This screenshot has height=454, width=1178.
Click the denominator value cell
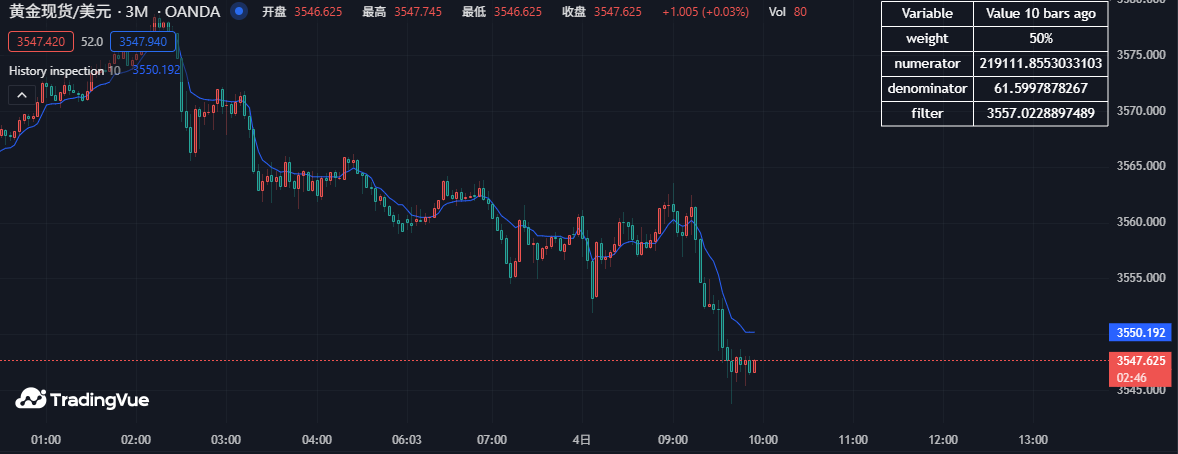[1040, 89]
